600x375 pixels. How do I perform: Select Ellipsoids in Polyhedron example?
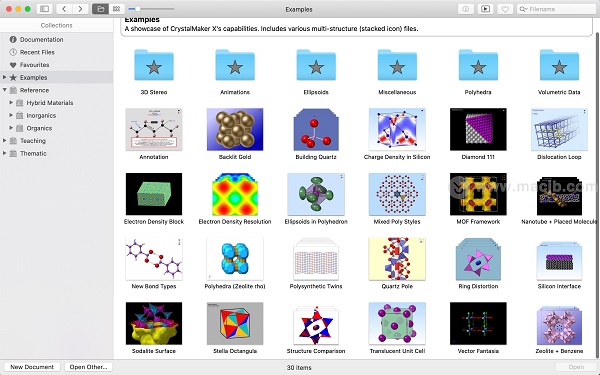[x=316, y=194]
